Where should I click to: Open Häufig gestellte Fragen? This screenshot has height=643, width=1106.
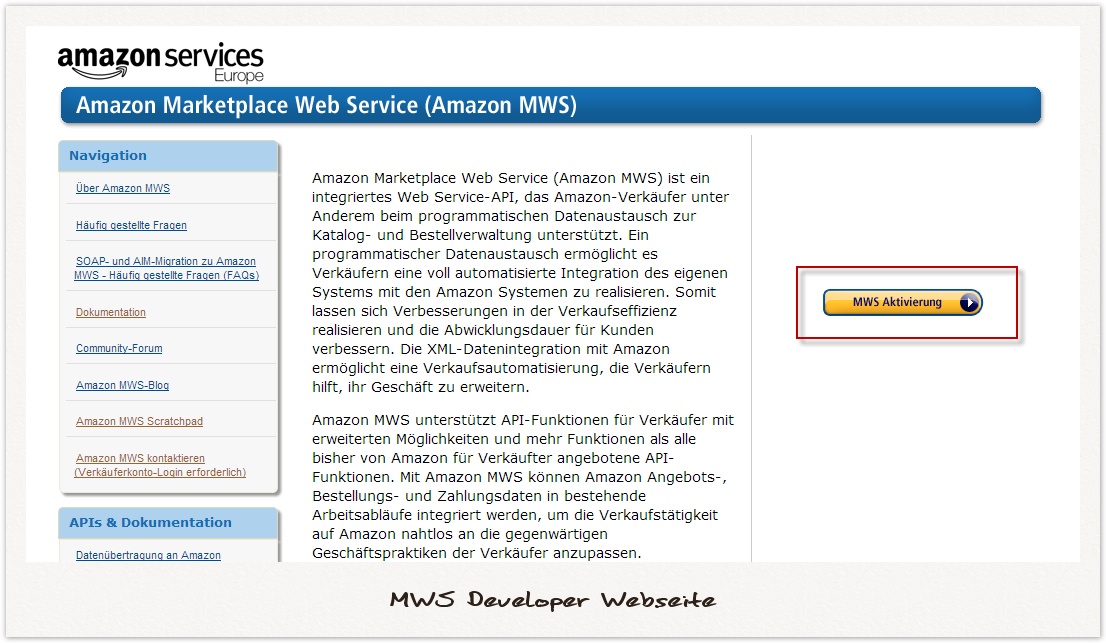[x=131, y=225]
